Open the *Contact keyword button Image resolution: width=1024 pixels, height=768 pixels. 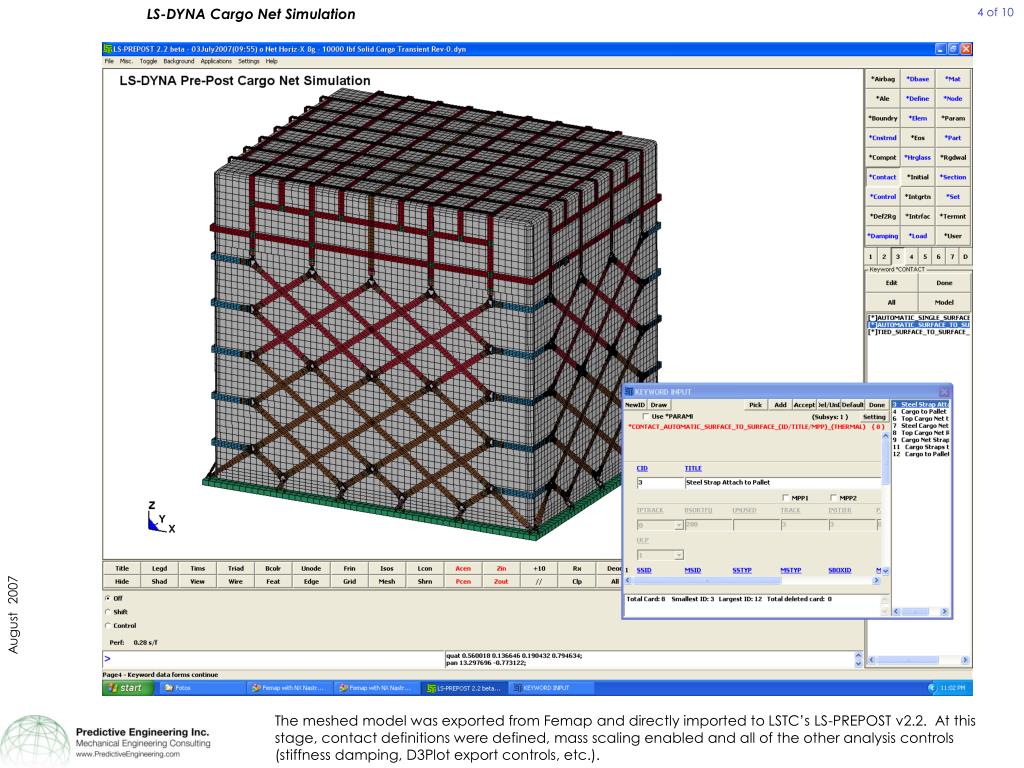(x=883, y=177)
